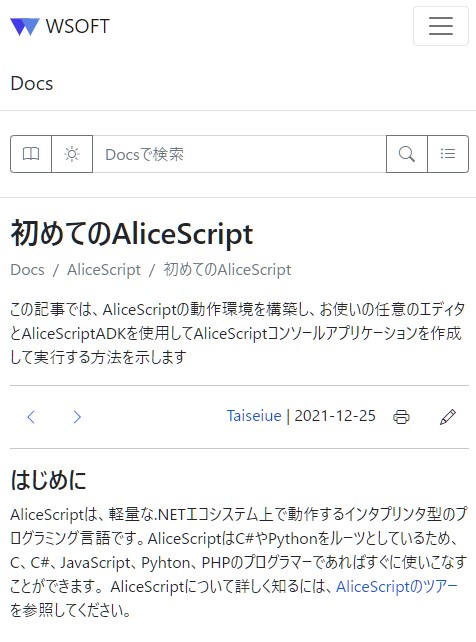Click the 初めてのAliceScript page title
The image size is (476, 642).
pos(132,234)
